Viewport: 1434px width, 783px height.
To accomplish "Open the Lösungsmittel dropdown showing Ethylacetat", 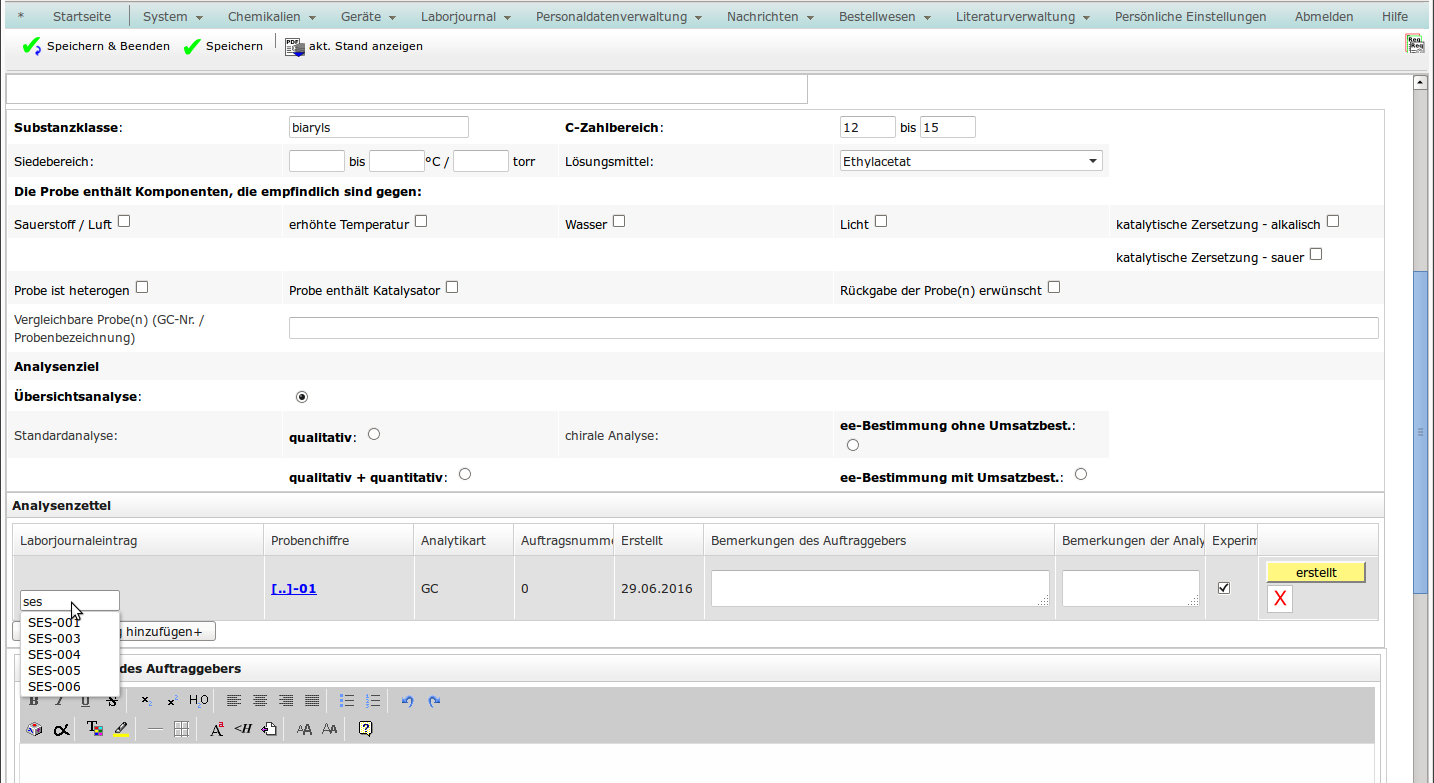I will [x=970, y=161].
